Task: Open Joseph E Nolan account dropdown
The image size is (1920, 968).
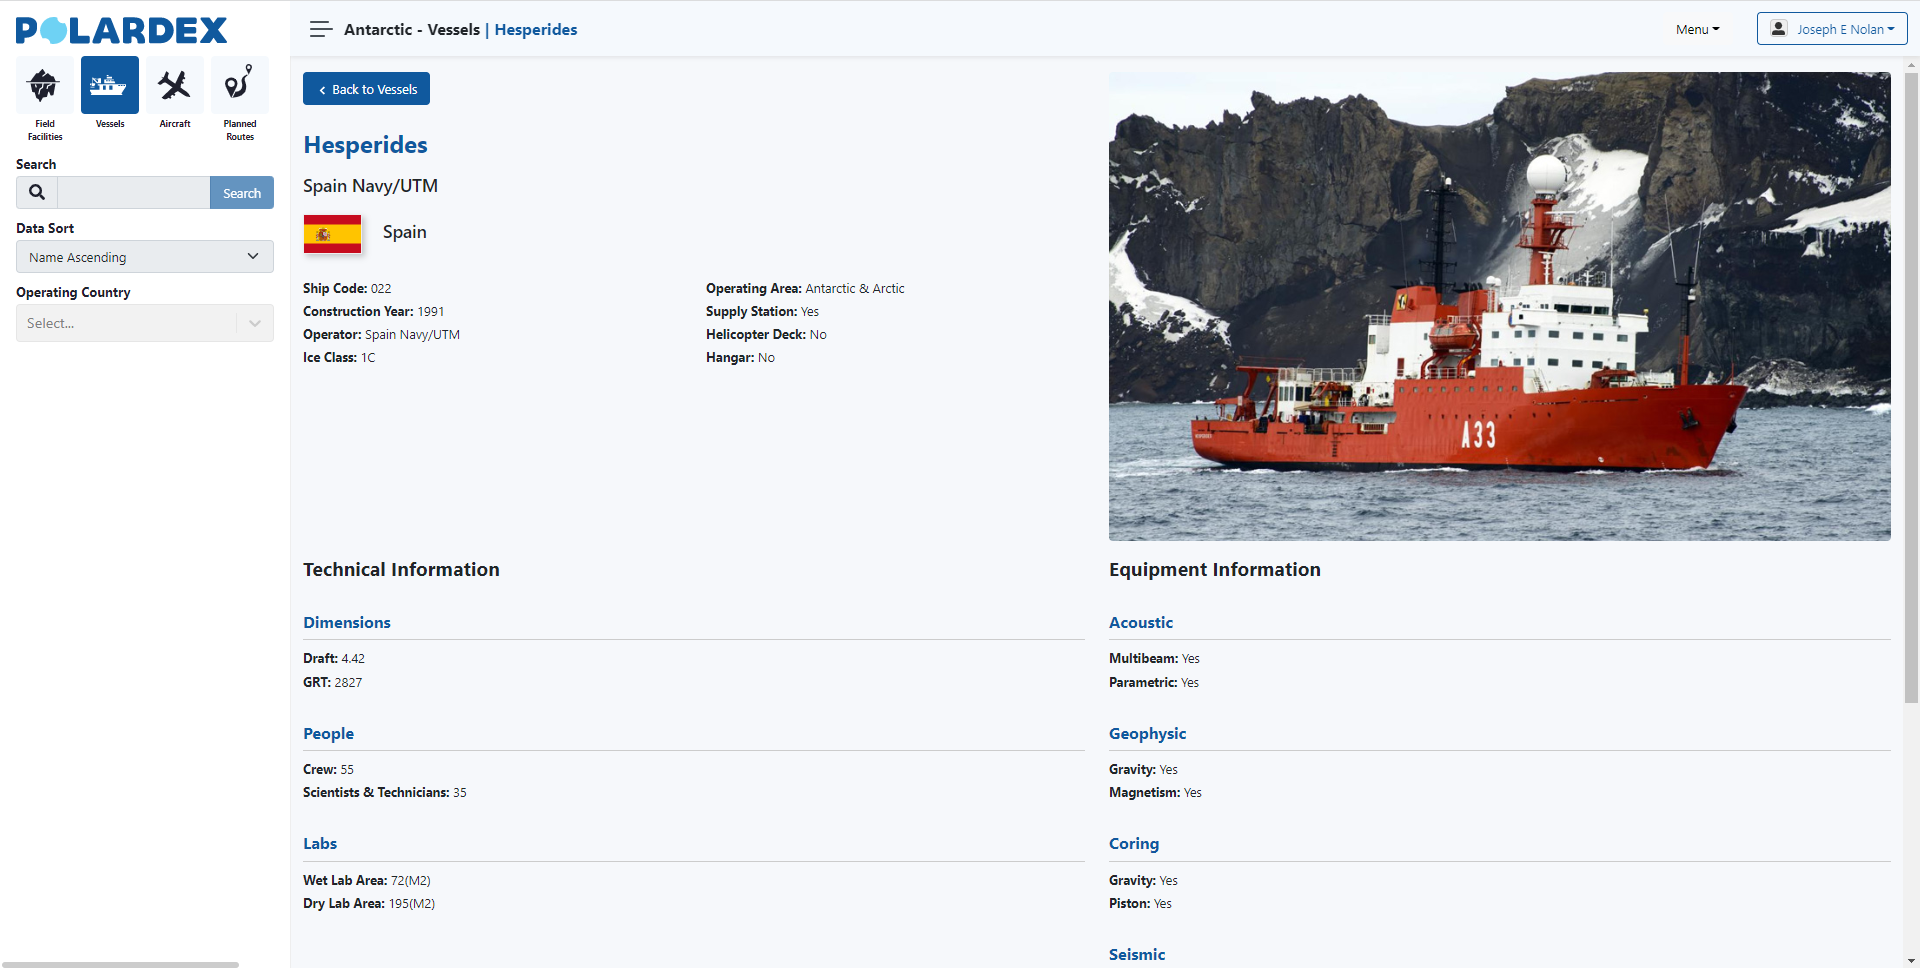Action: [1832, 29]
